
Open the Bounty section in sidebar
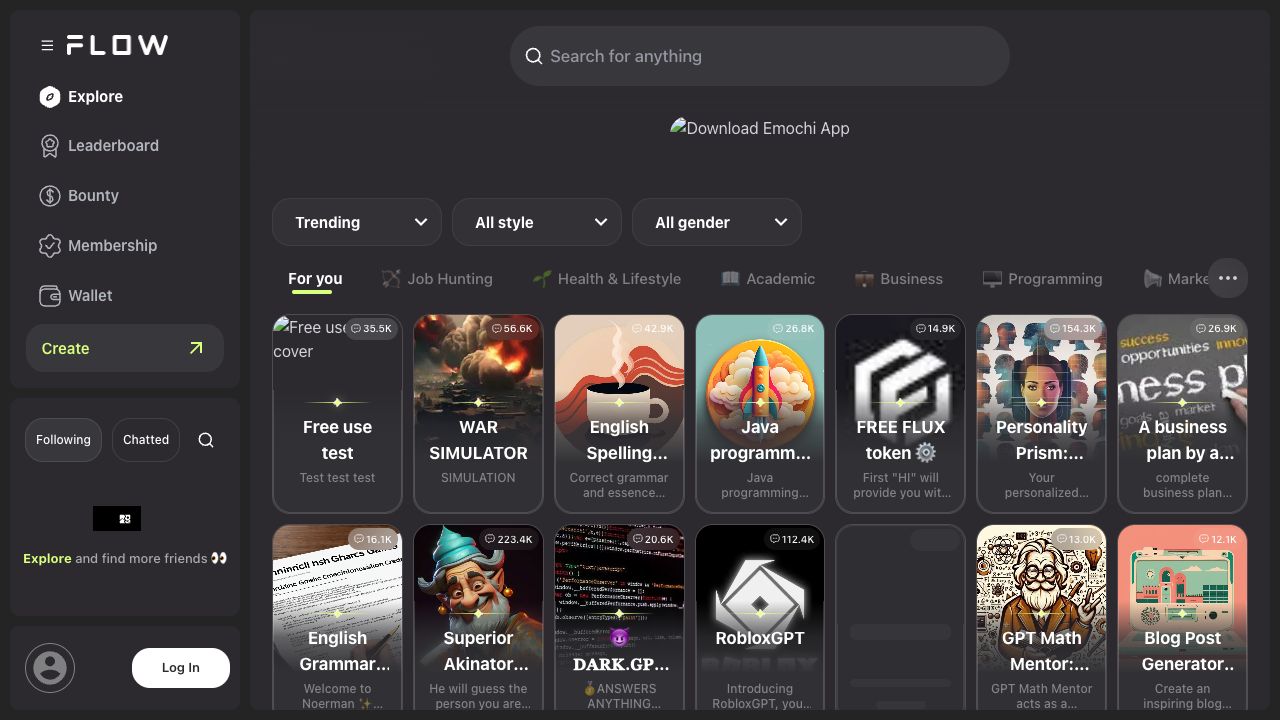point(92,196)
